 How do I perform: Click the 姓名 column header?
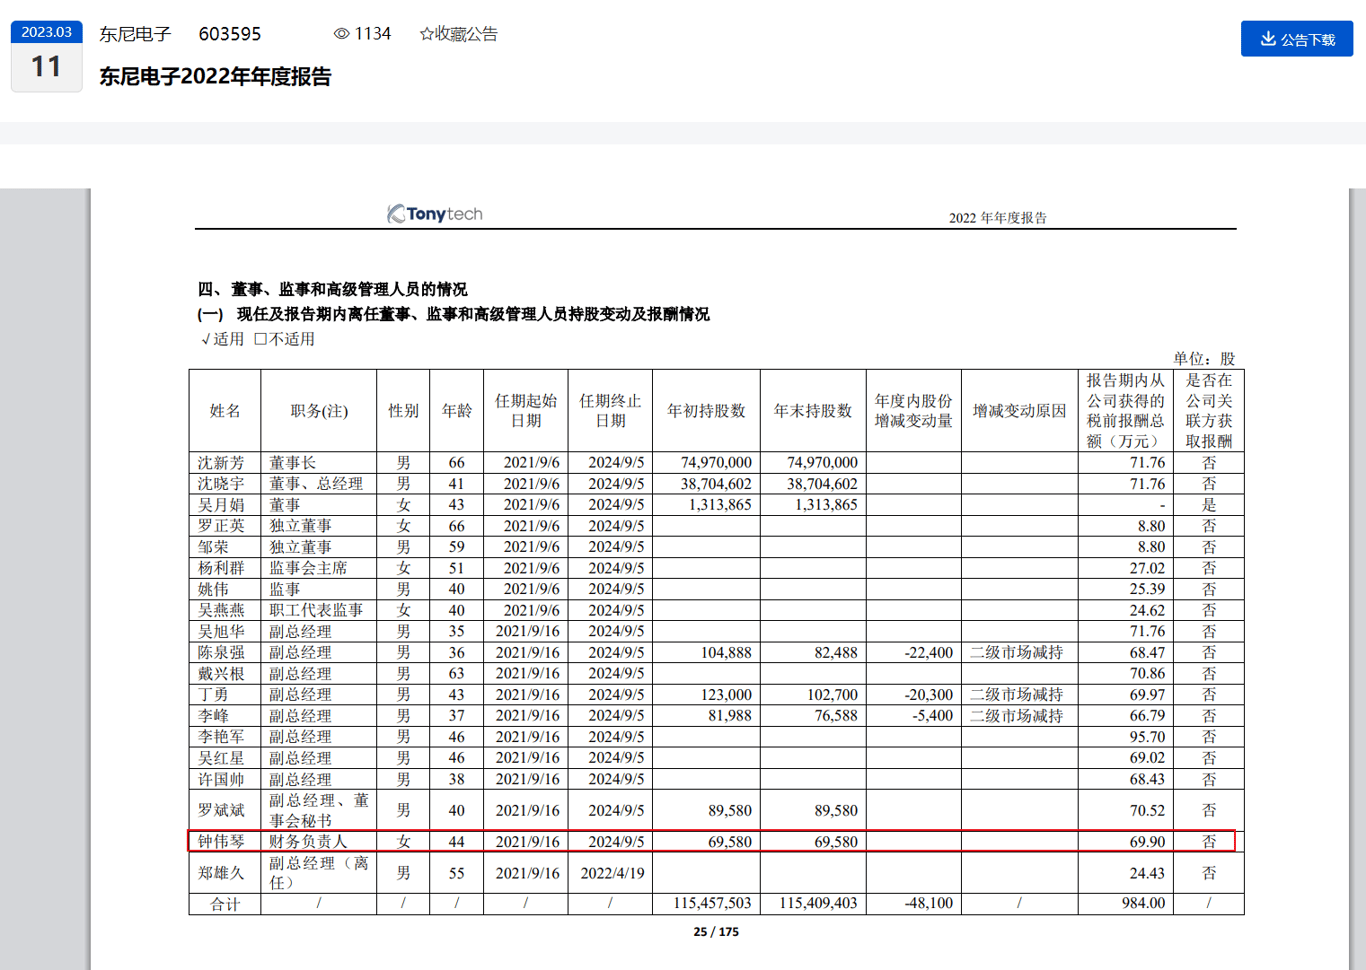[225, 411]
